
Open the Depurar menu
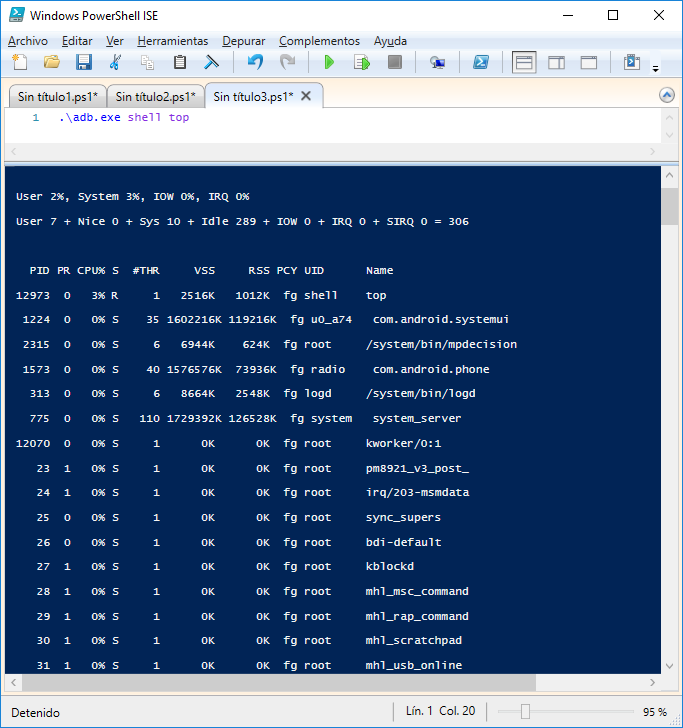point(244,41)
